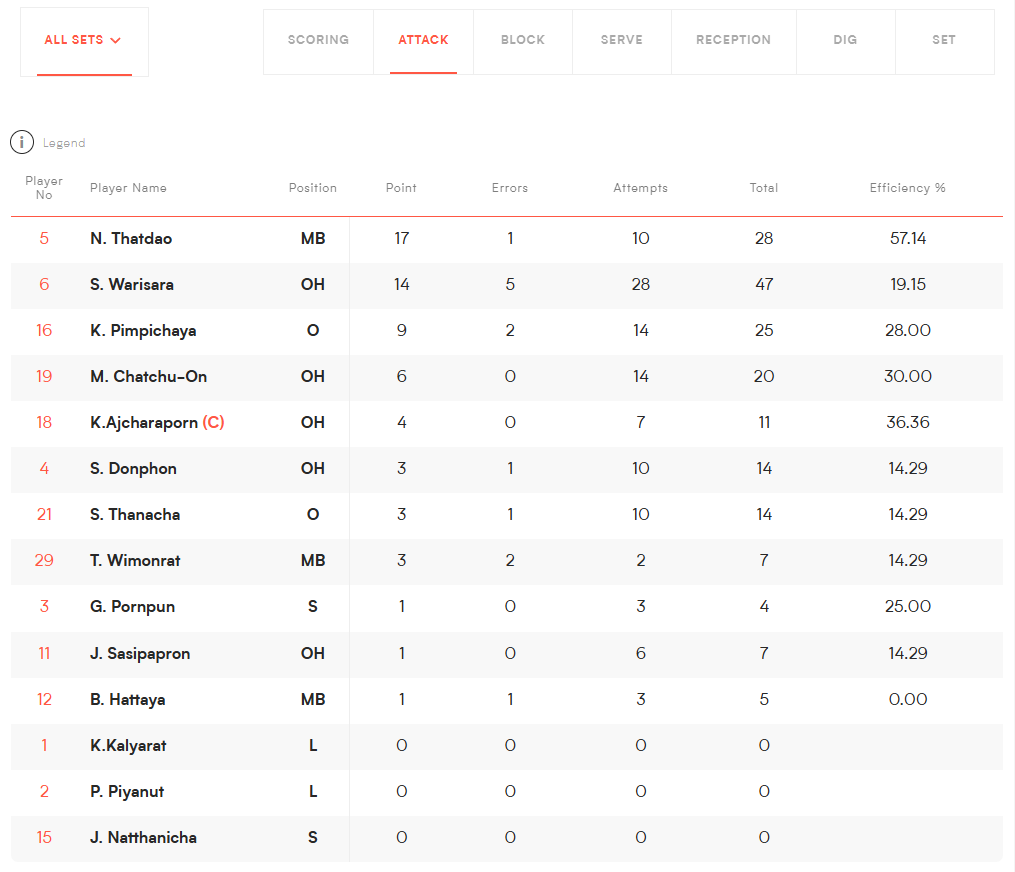Click the Legend link text
The width and height of the screenshot is (1015, 872).
click(x=64, y=143)
